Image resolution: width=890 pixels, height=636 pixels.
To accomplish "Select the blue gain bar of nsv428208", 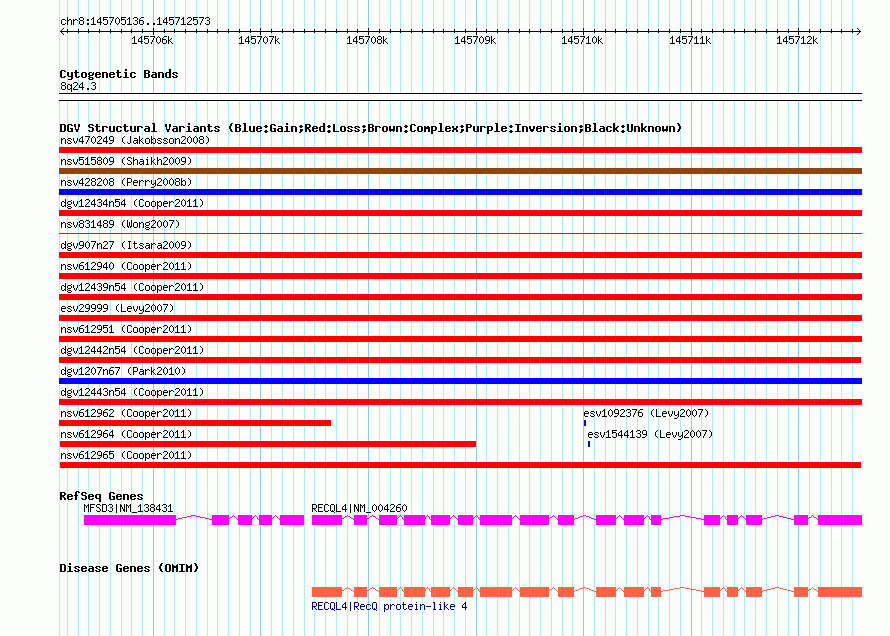I will click(460, 192).
